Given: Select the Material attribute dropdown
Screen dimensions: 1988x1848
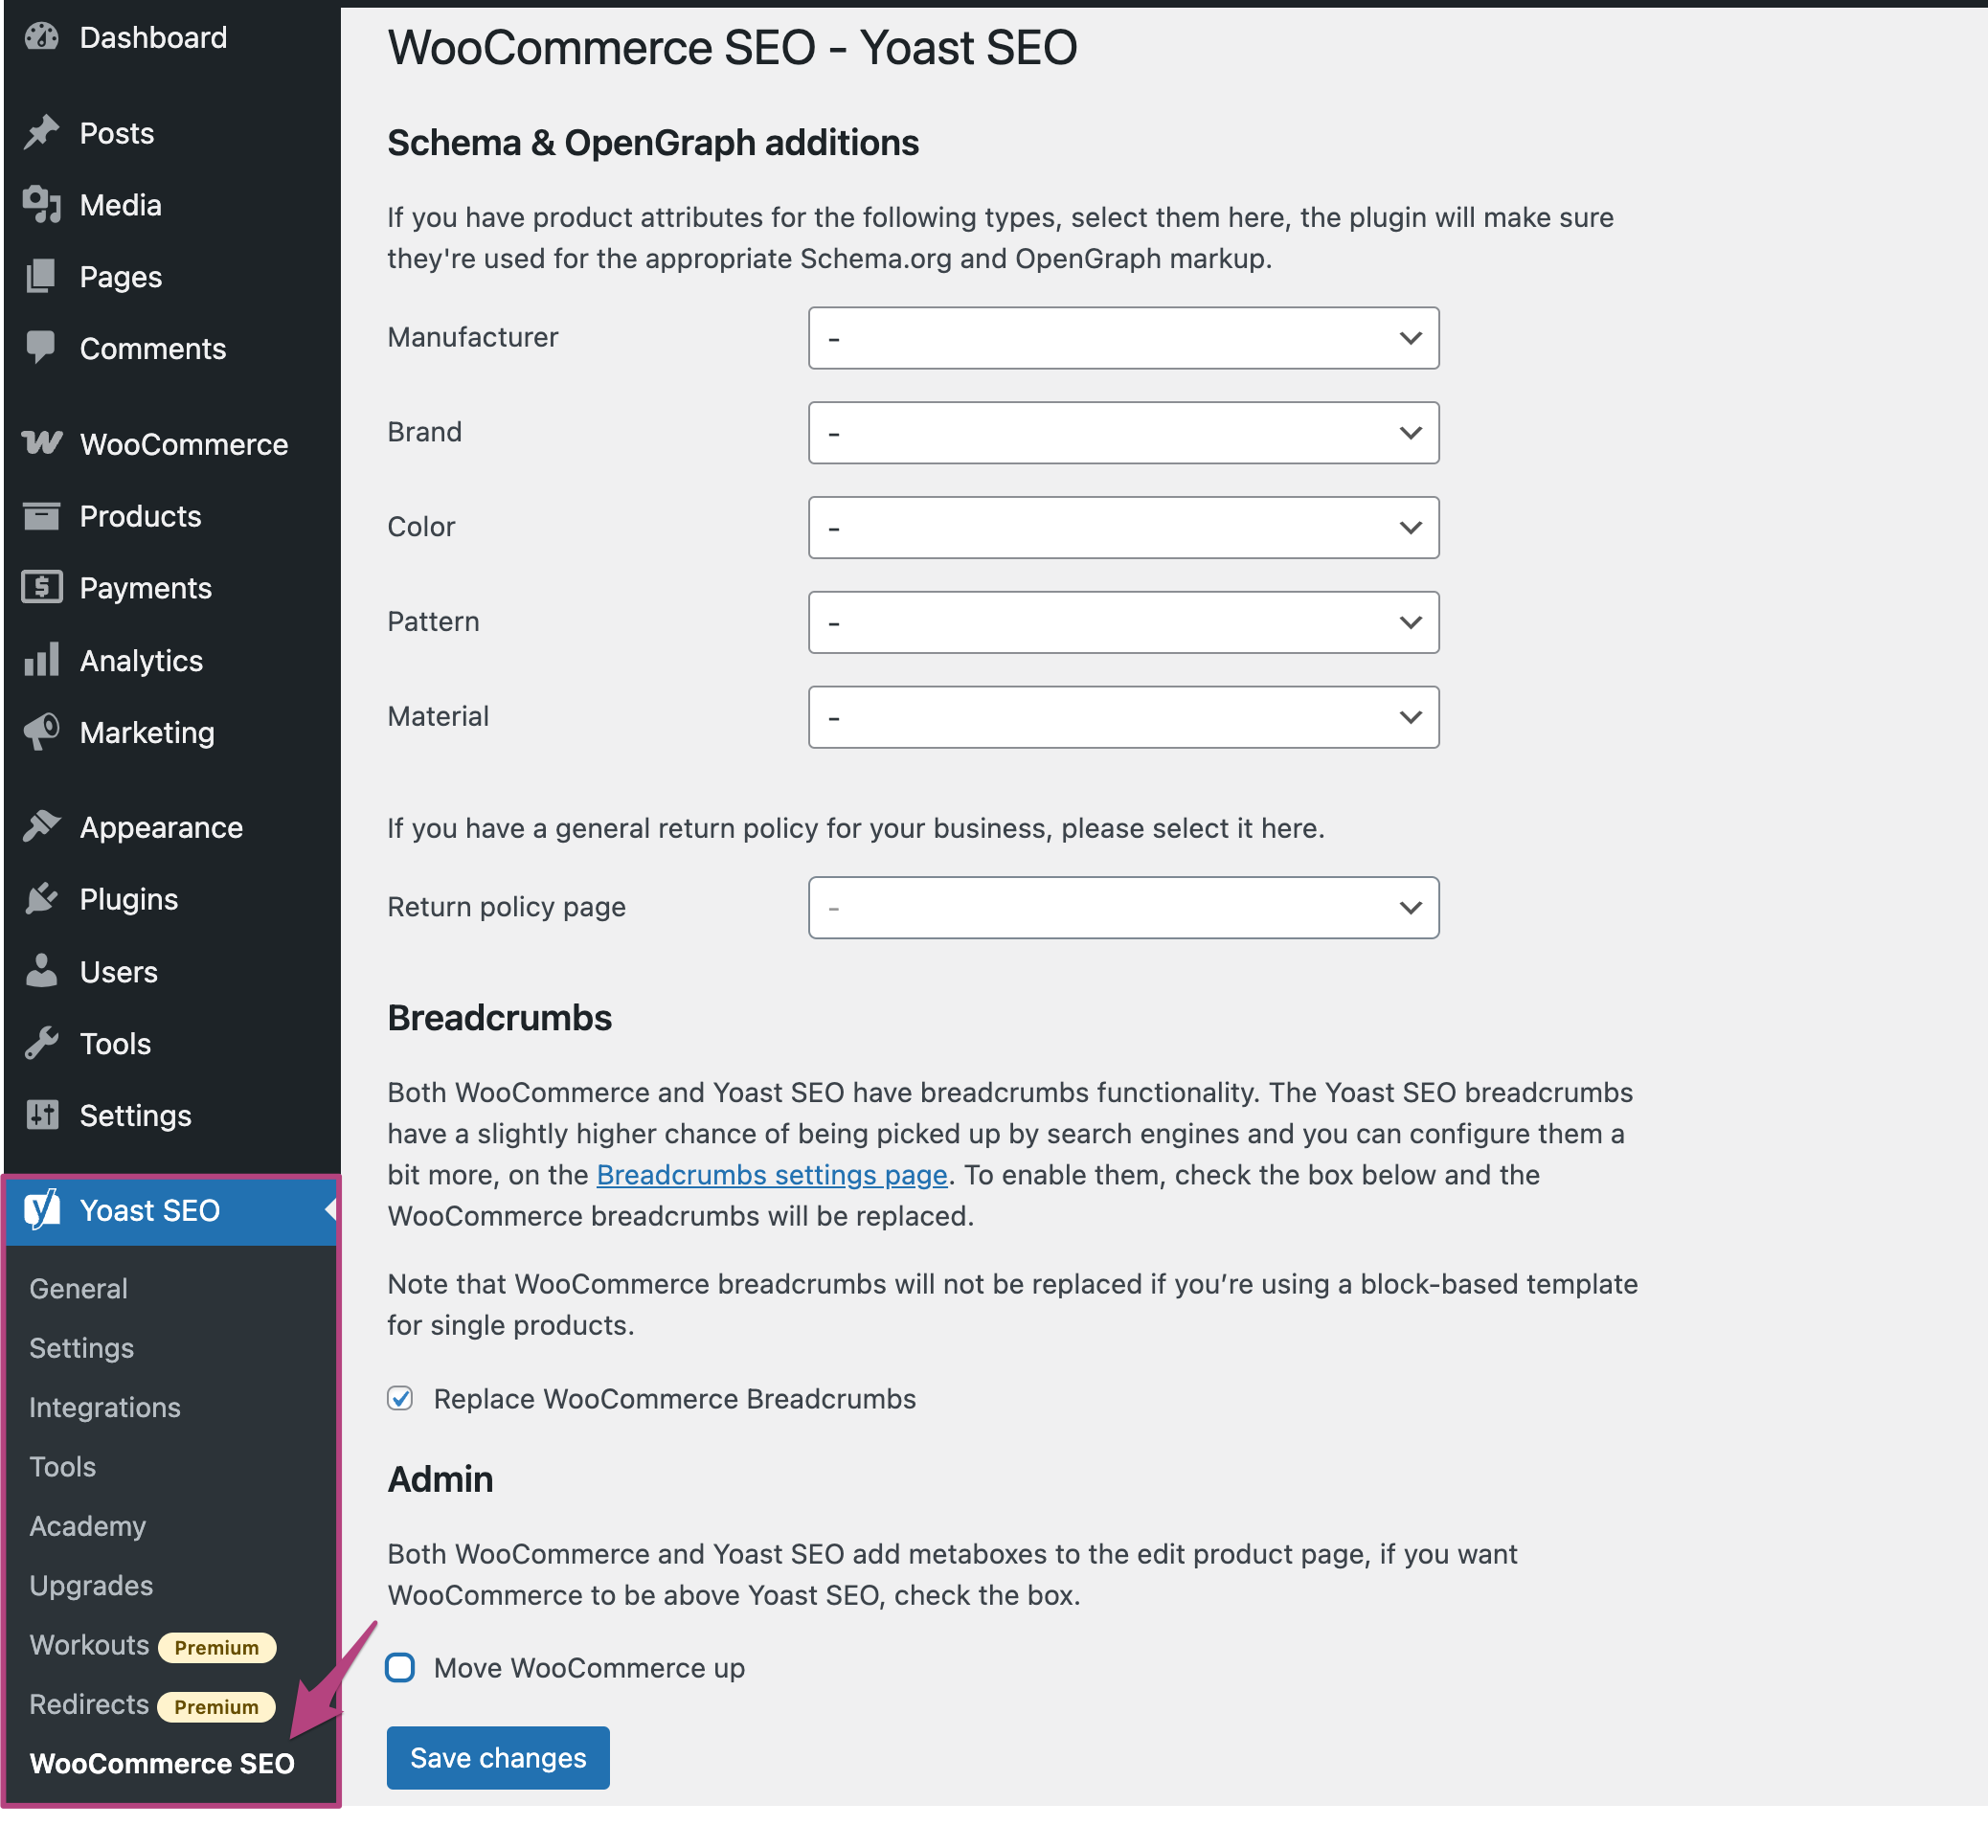Looking at the screenshot, I should click(1123, 717).
